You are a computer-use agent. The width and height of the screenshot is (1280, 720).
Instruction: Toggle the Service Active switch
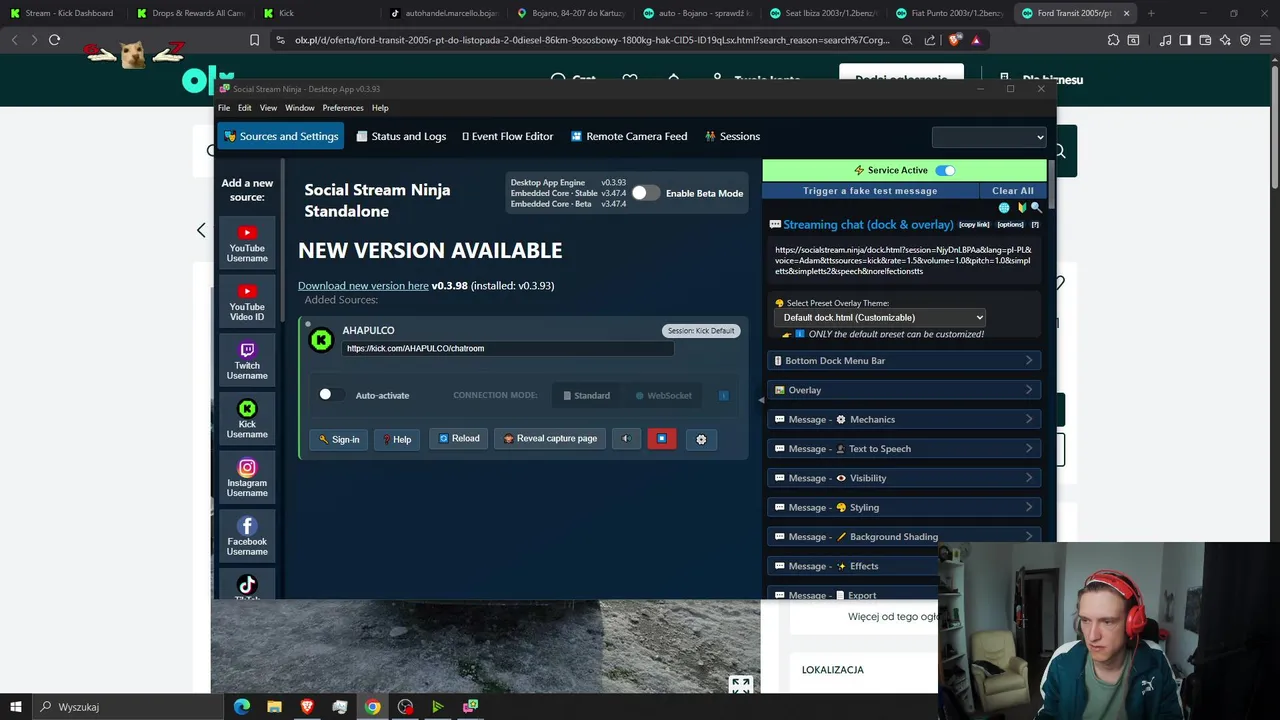coord(944,170)
